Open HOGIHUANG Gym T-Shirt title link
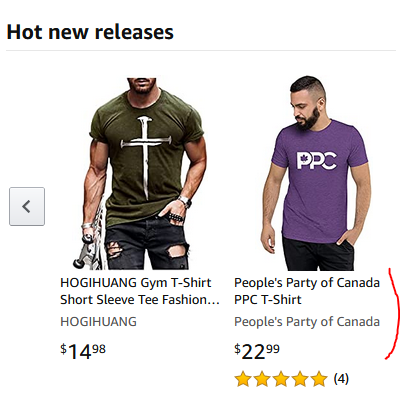 pyautogui.click(x=140, y=291)
